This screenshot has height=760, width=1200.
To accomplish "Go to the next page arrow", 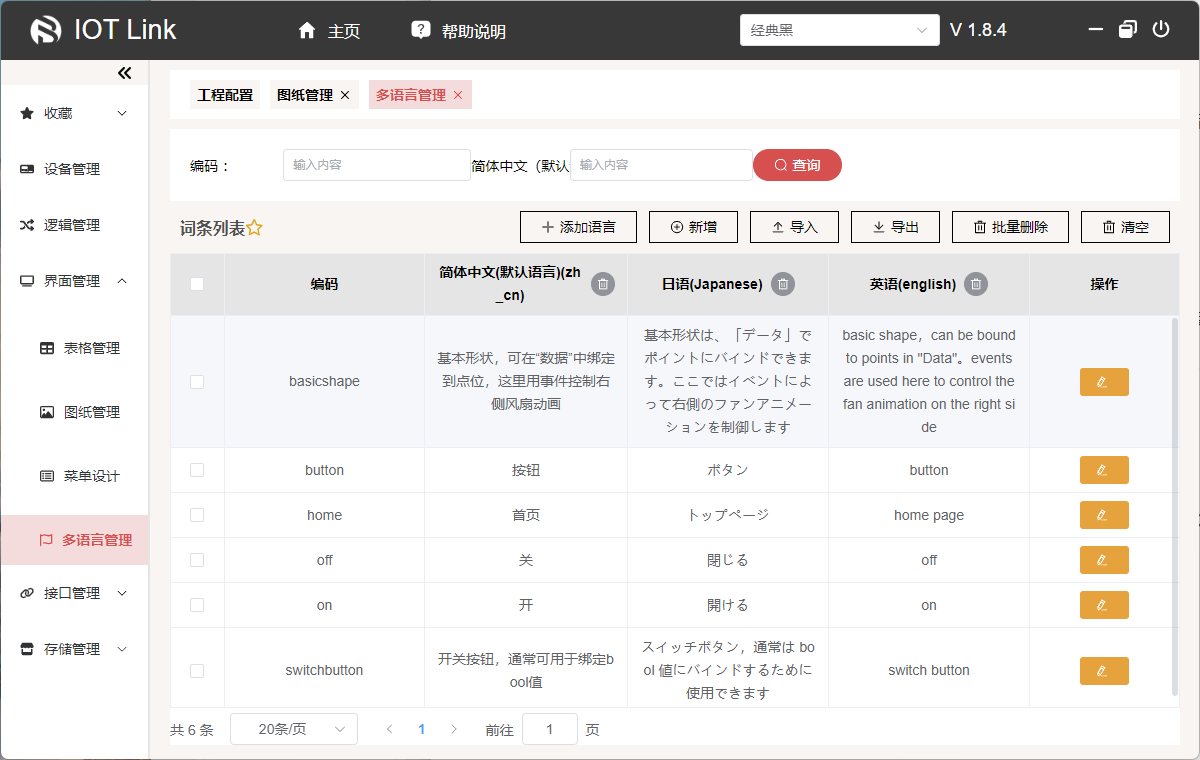I will (x=454, y=729).
